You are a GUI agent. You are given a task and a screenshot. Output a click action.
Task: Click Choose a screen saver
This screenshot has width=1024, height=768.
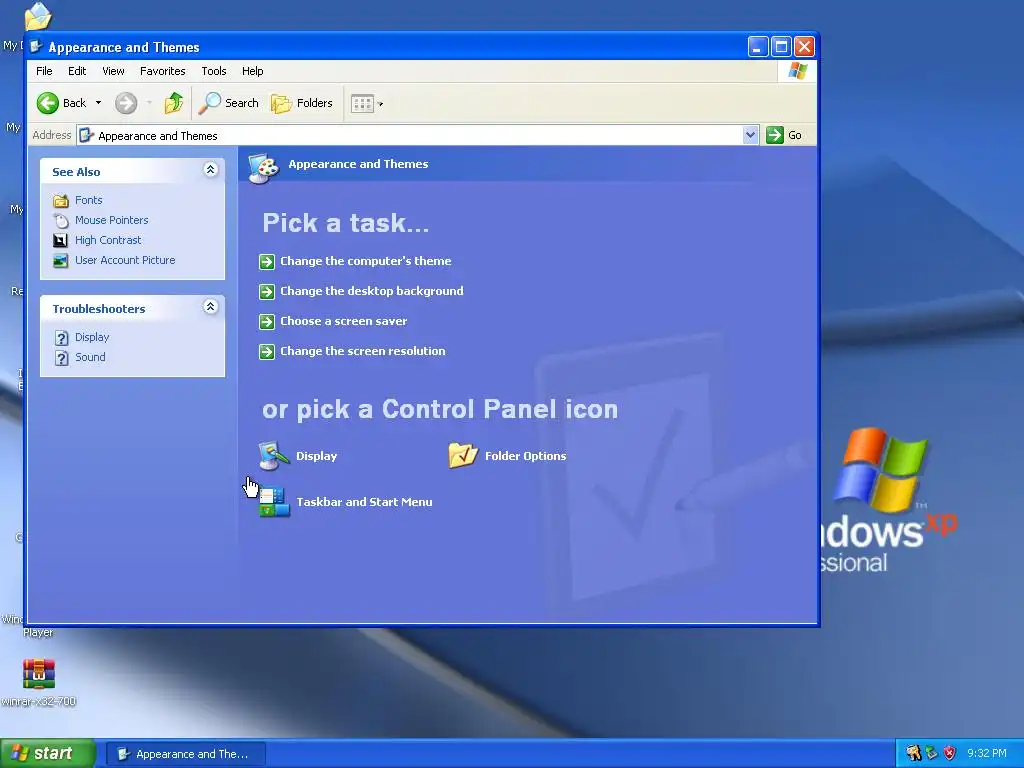(344, 321)
